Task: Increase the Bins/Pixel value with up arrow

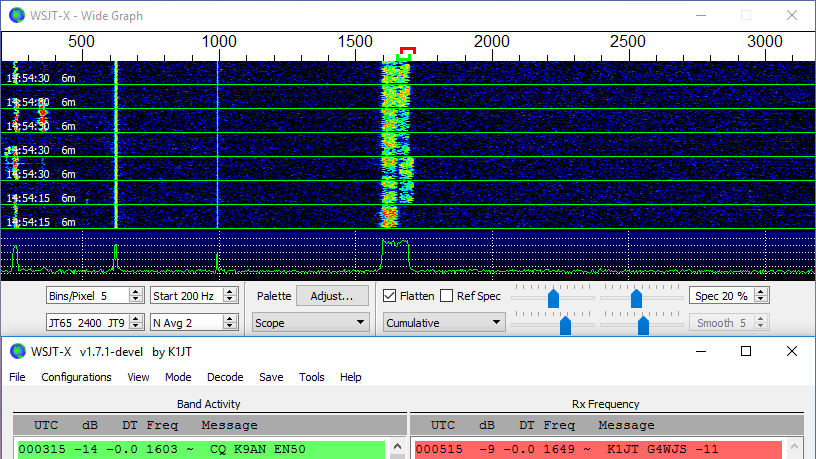Action: click(x=136, y=292)
